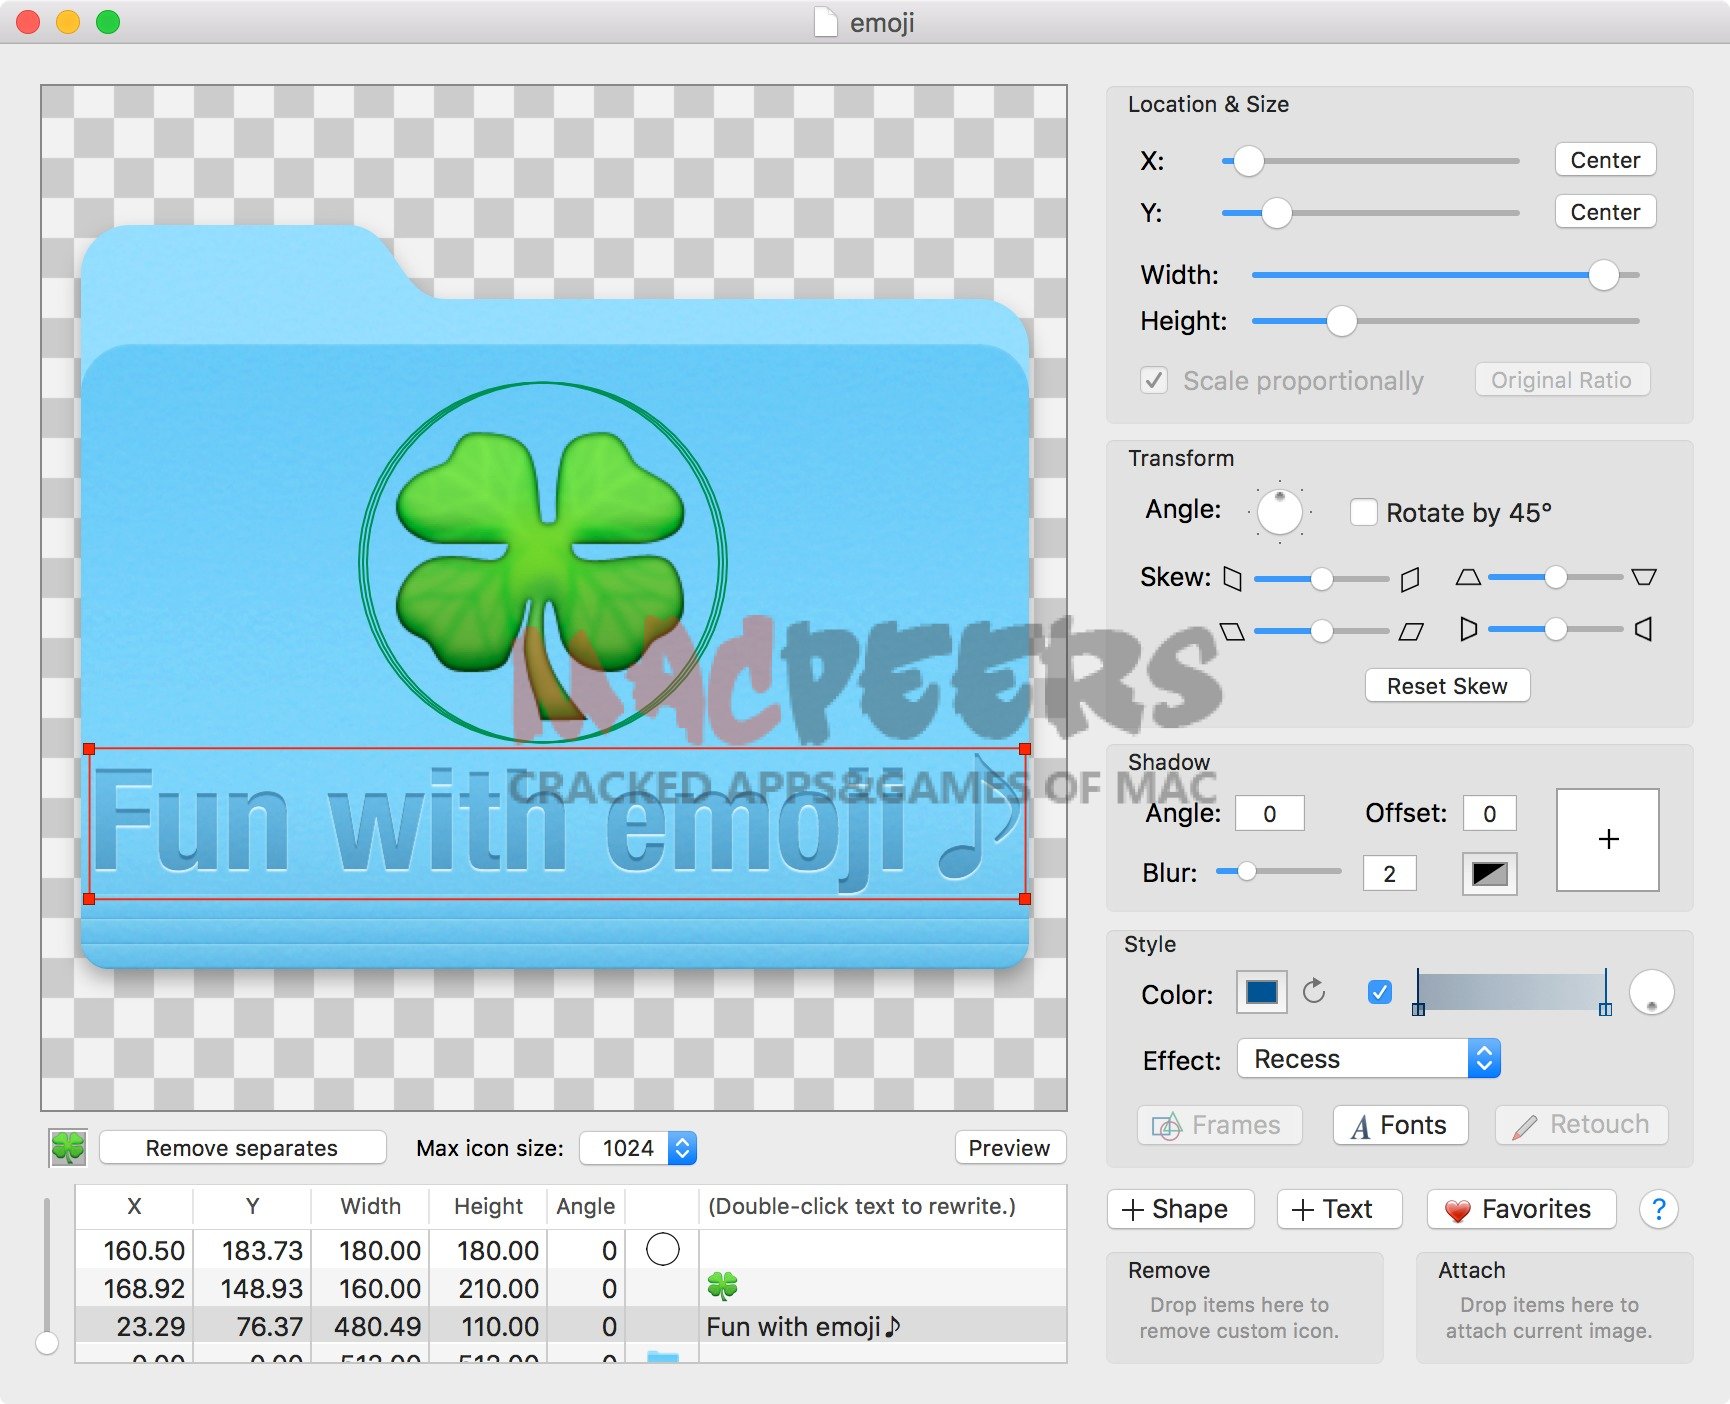The width and height of the screenshot is (1730, 1404).
Task: Click the Transform angle dial knob
Action: (x=1279, y=512)
